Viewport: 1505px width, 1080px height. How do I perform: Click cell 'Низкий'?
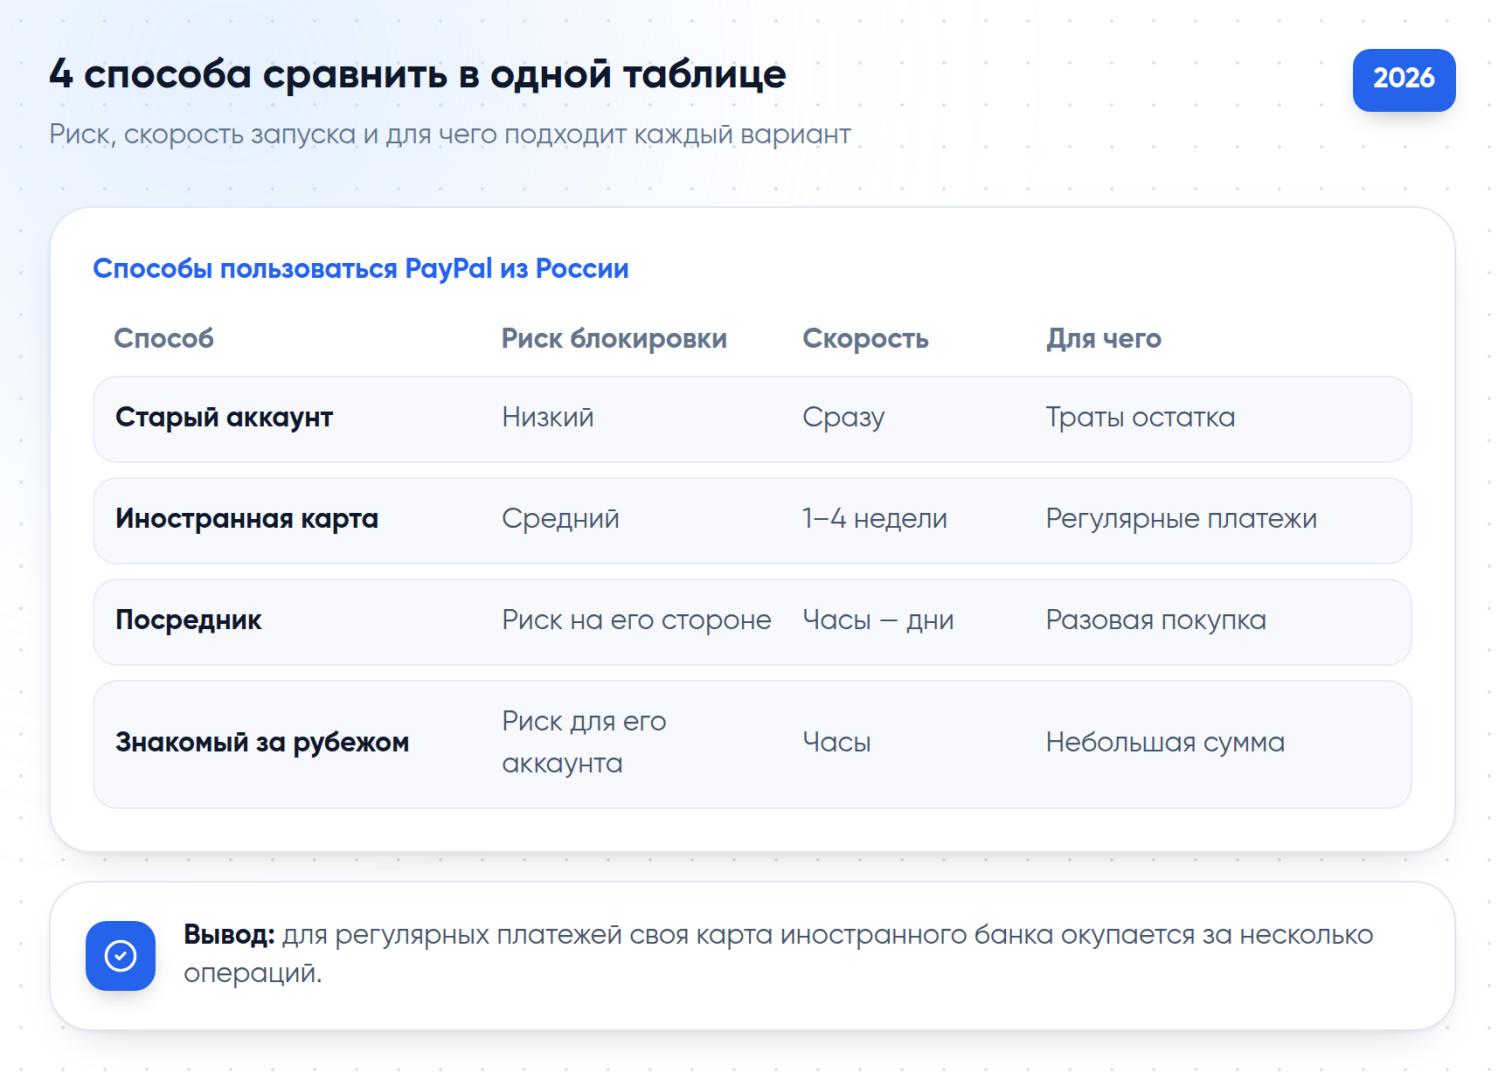[x=548, y=418]
